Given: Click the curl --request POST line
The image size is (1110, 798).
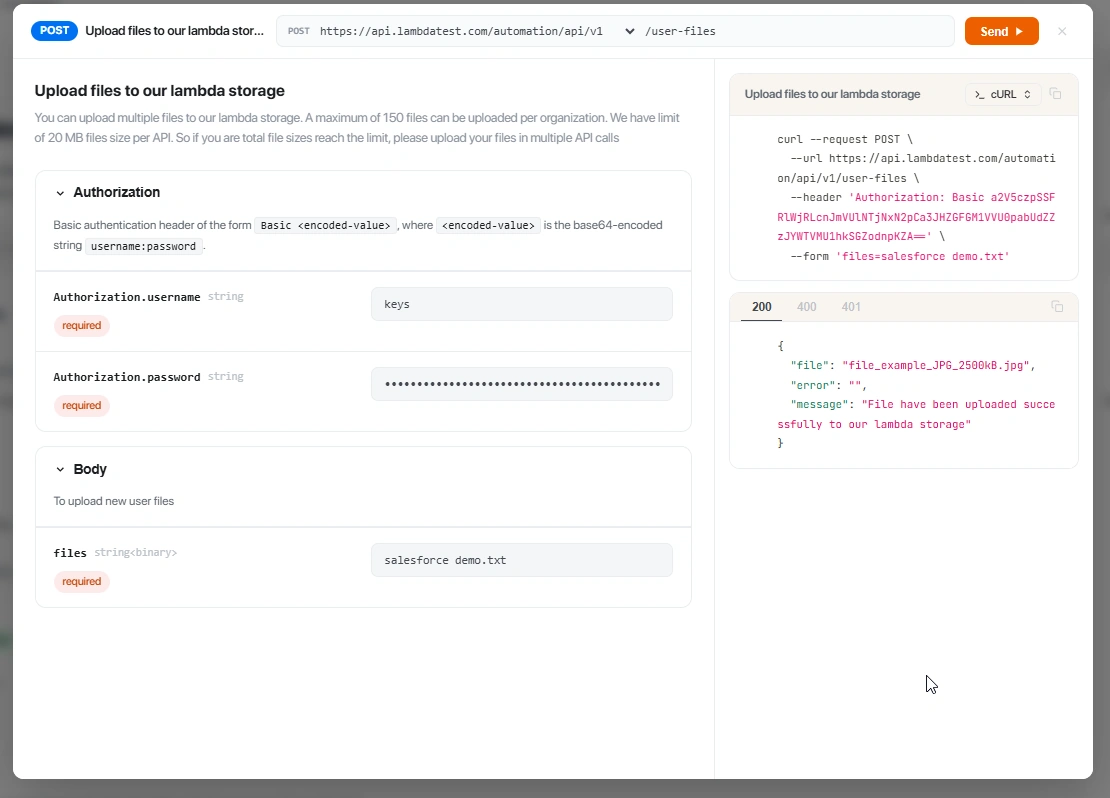Looking at the screenshot, I should tap(845, 139).
